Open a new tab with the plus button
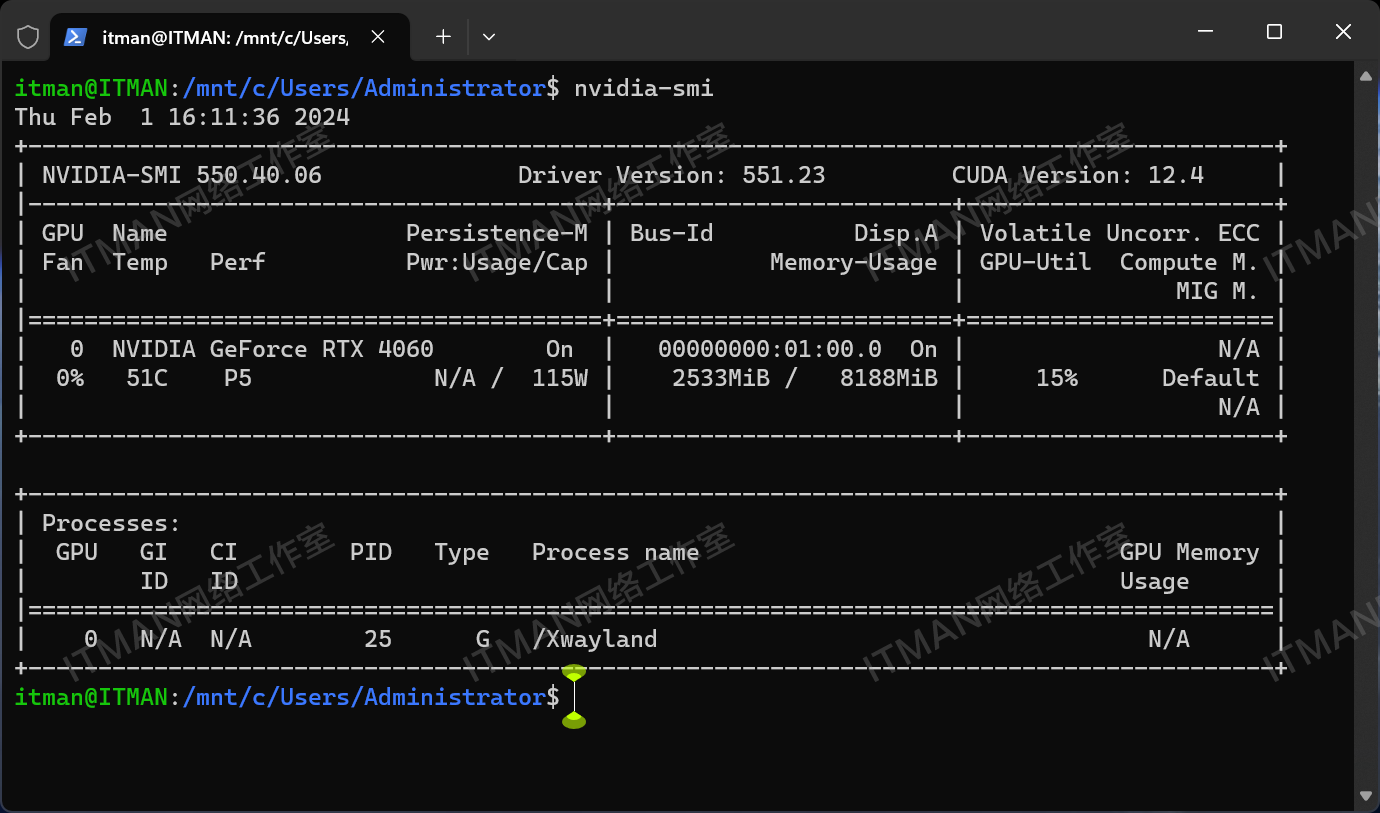 click(x=443, y=37)
